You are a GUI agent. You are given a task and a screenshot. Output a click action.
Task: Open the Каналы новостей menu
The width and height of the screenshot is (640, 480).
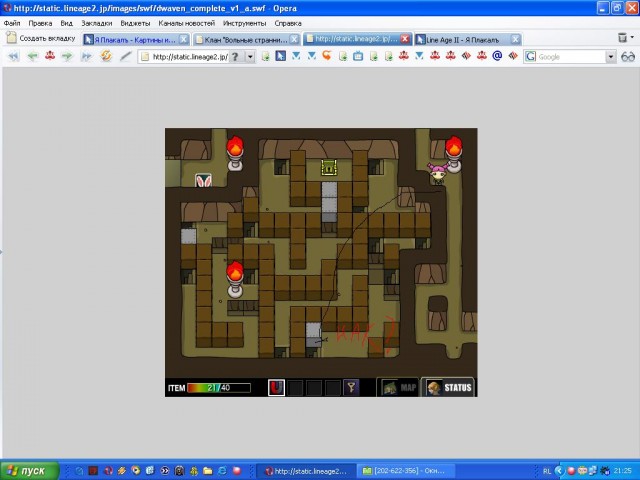(x=187, y=23)
